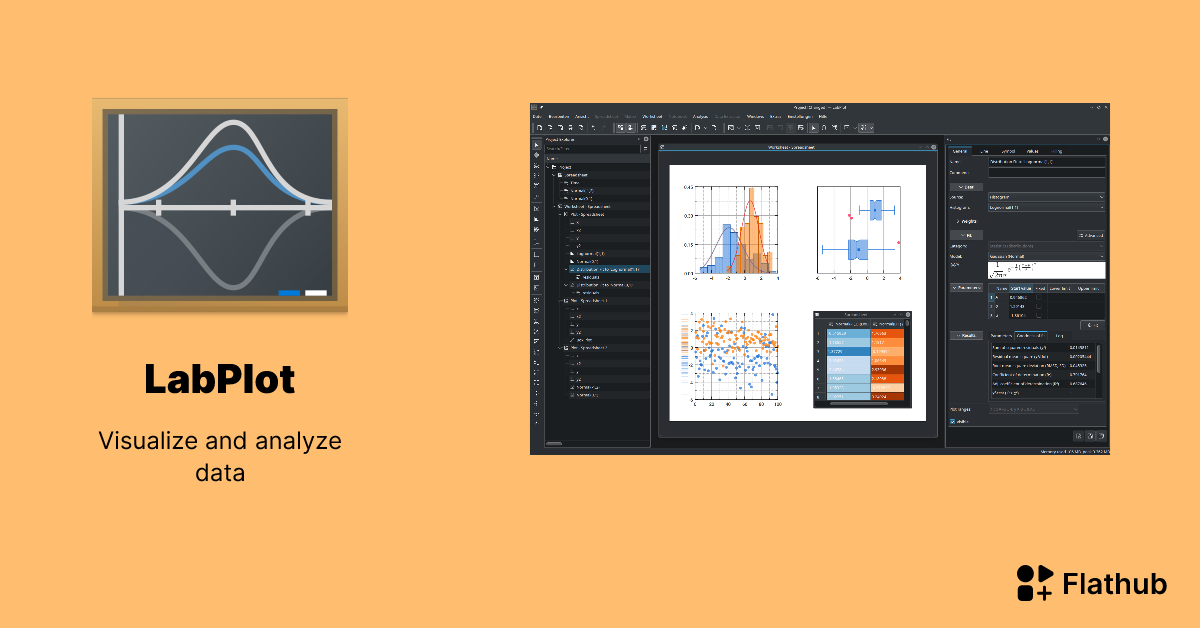Toggle the fixed checkbox for the second fit parameter
Image resolution: width=1200 pixels, height=628 pixels.
(x=1039, y=305)
